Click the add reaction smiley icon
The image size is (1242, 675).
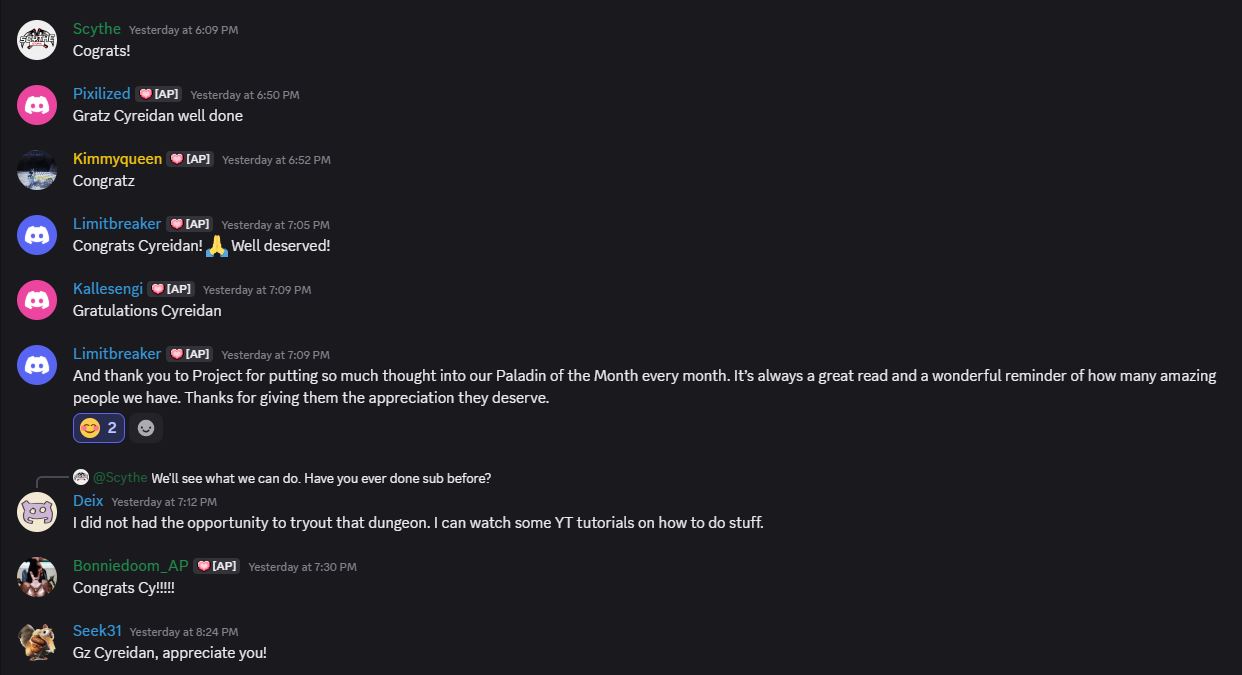[146, 428]
